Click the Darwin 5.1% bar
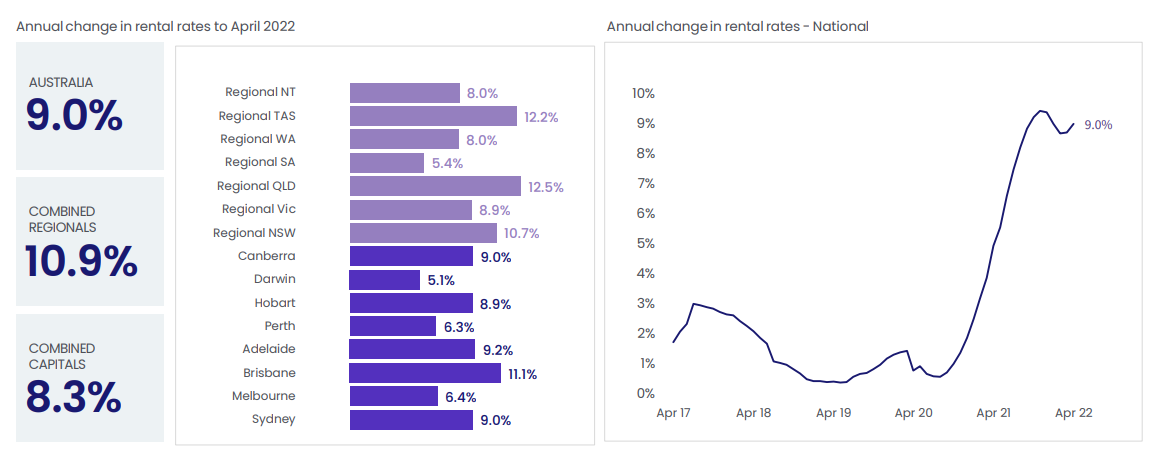 click(x=385, y=280)
